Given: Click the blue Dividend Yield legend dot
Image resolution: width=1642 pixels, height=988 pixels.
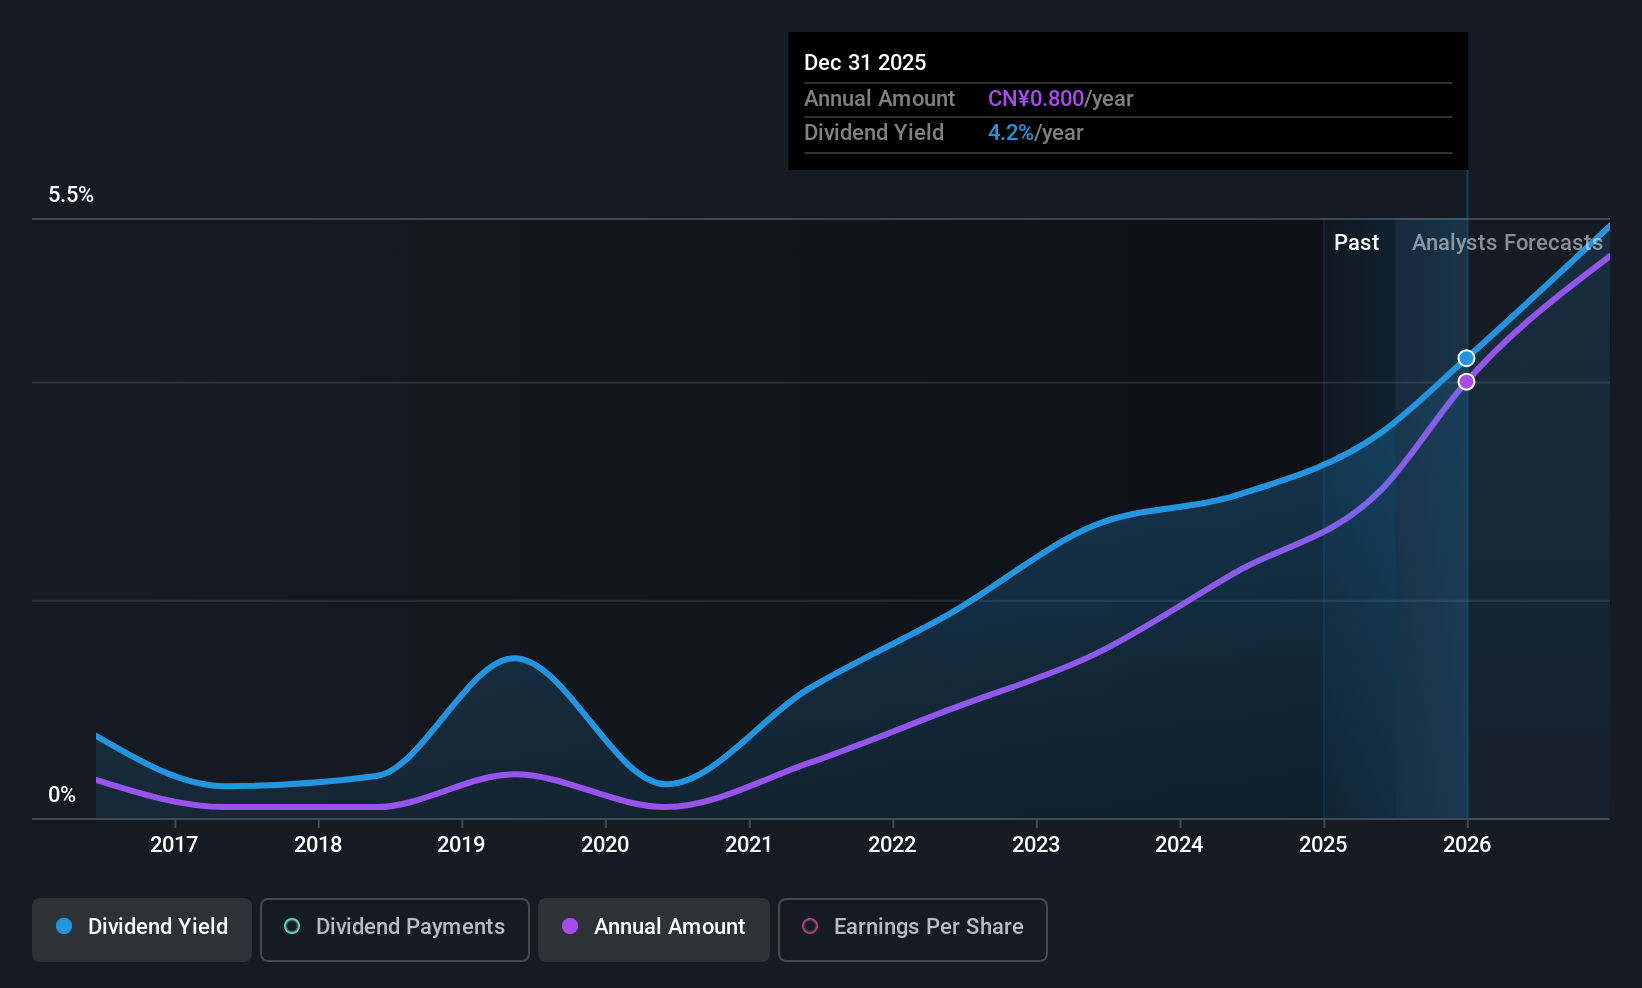Looking at the screenshot, I should pyautogui.click(x=64, y=926).
